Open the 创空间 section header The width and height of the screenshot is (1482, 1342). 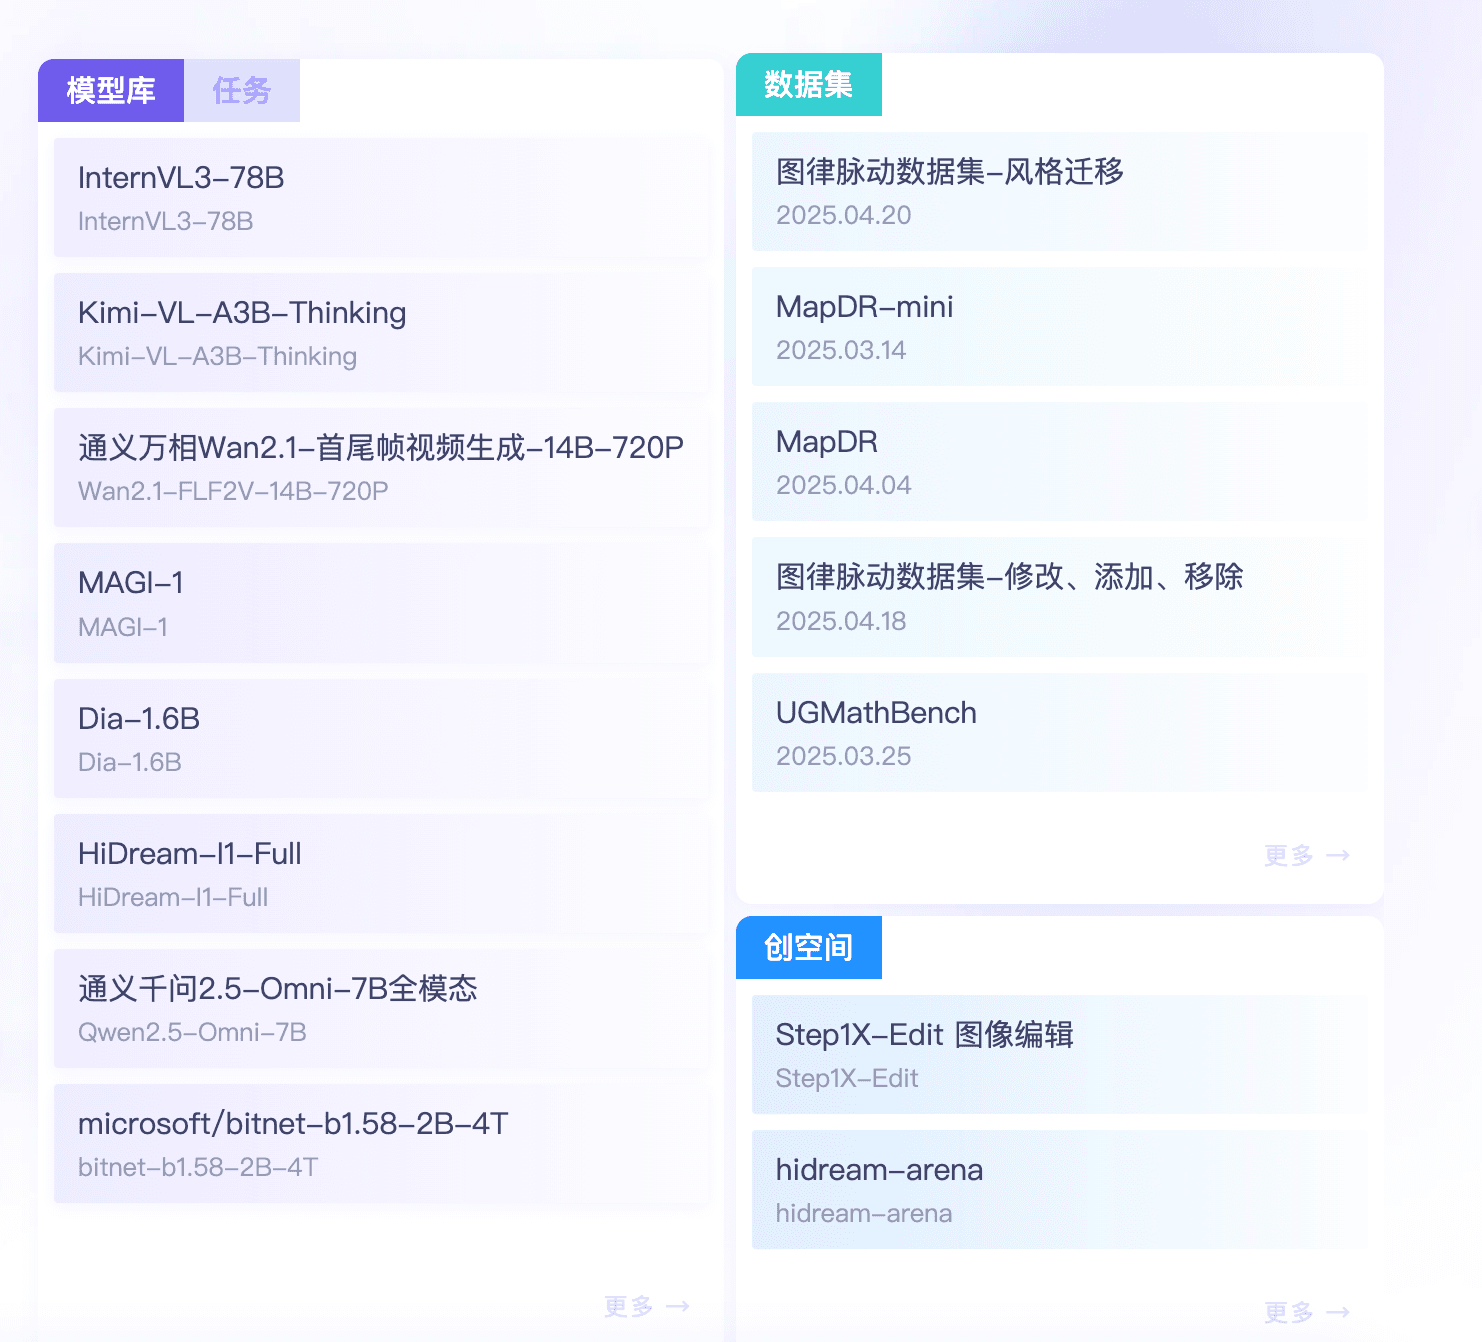809,947
